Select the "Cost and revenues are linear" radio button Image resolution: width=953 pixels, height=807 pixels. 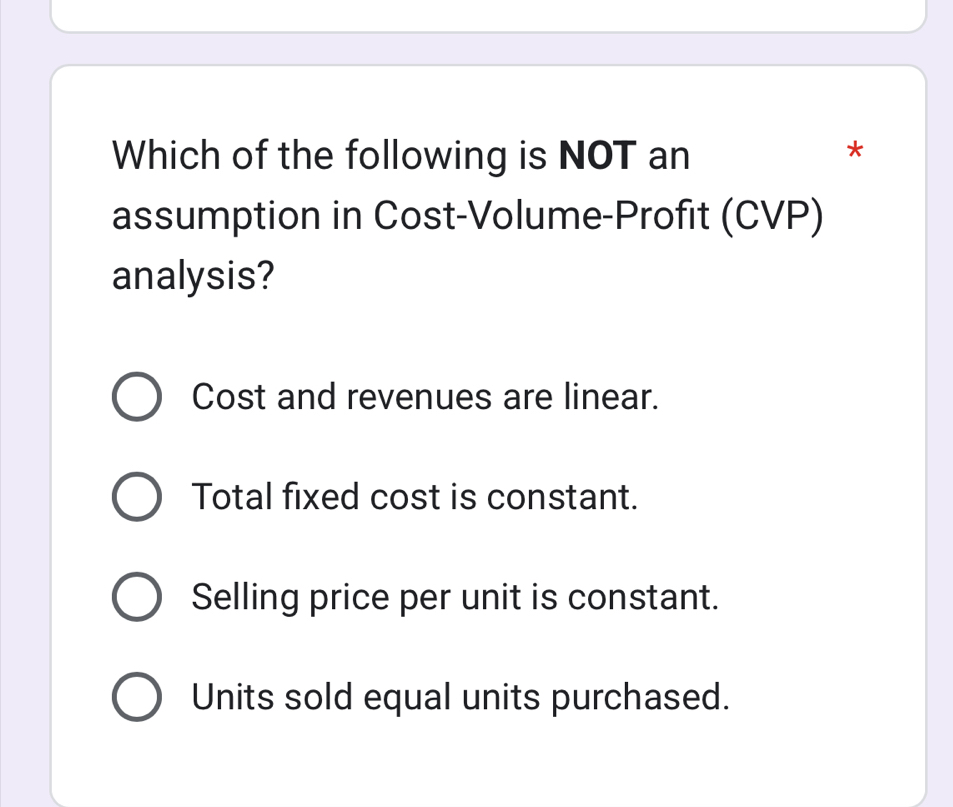pyautogui.click(x=136, y=398)
